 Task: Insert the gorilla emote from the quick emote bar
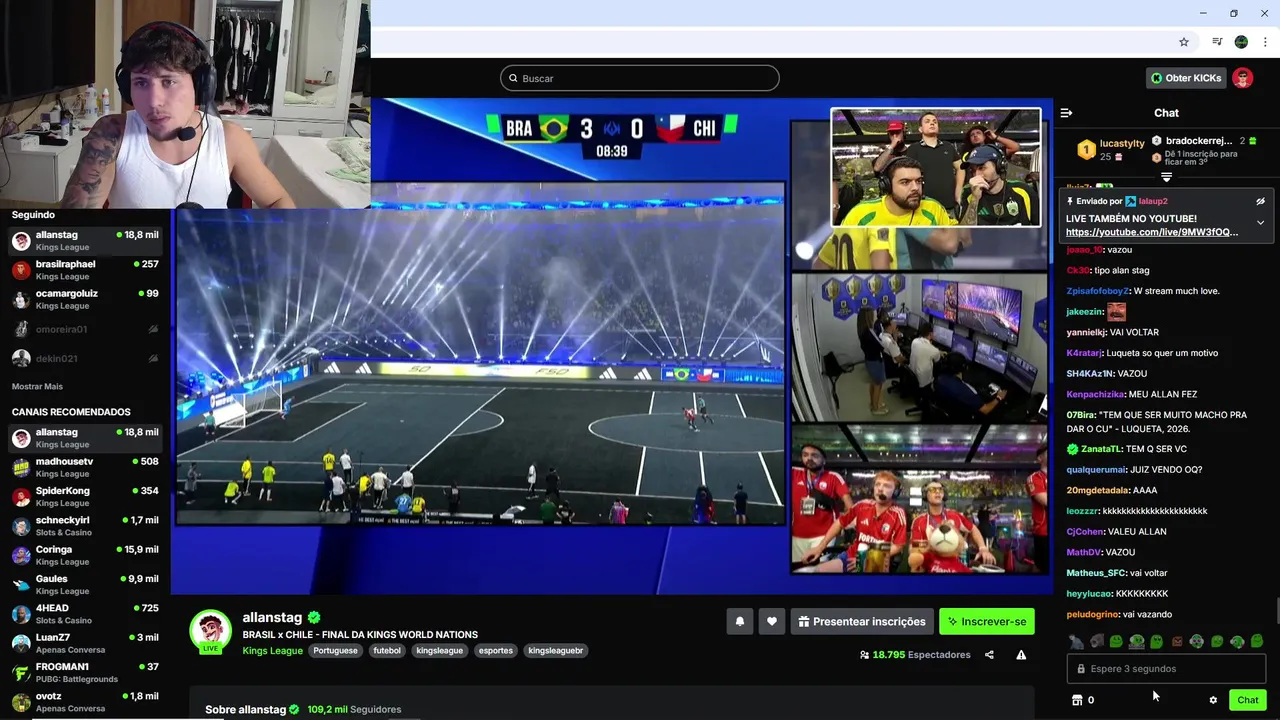pos(1096,641)
